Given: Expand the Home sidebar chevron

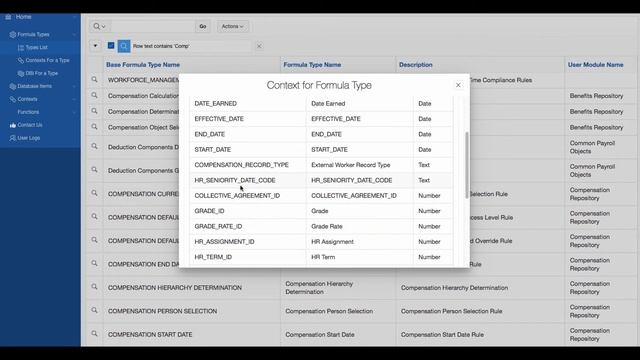Looking at the screenshot, I should pos(74,17).
